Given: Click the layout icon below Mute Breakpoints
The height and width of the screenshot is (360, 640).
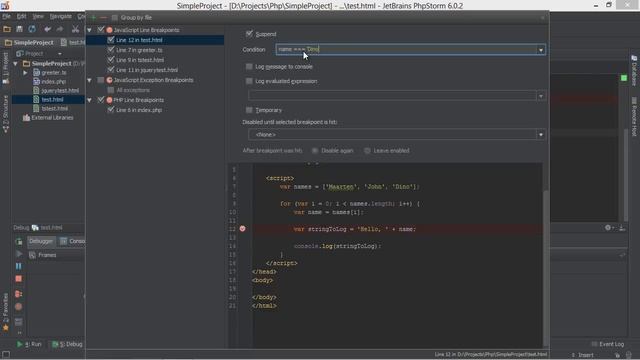Looking at the screenshot, I should 18,322.
